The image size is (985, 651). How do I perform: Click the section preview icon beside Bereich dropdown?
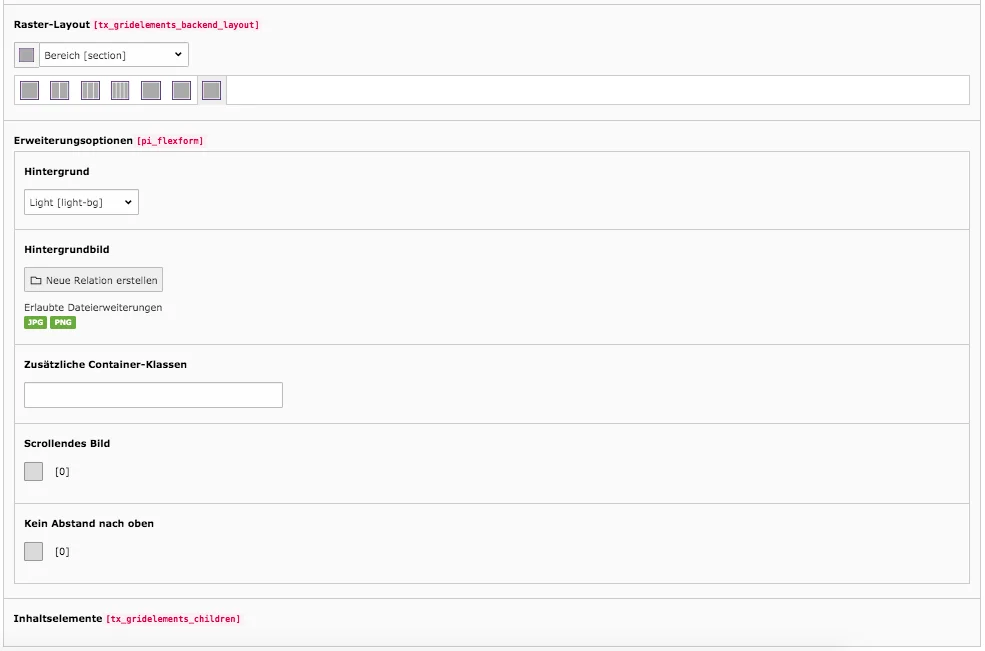point(26,54)
